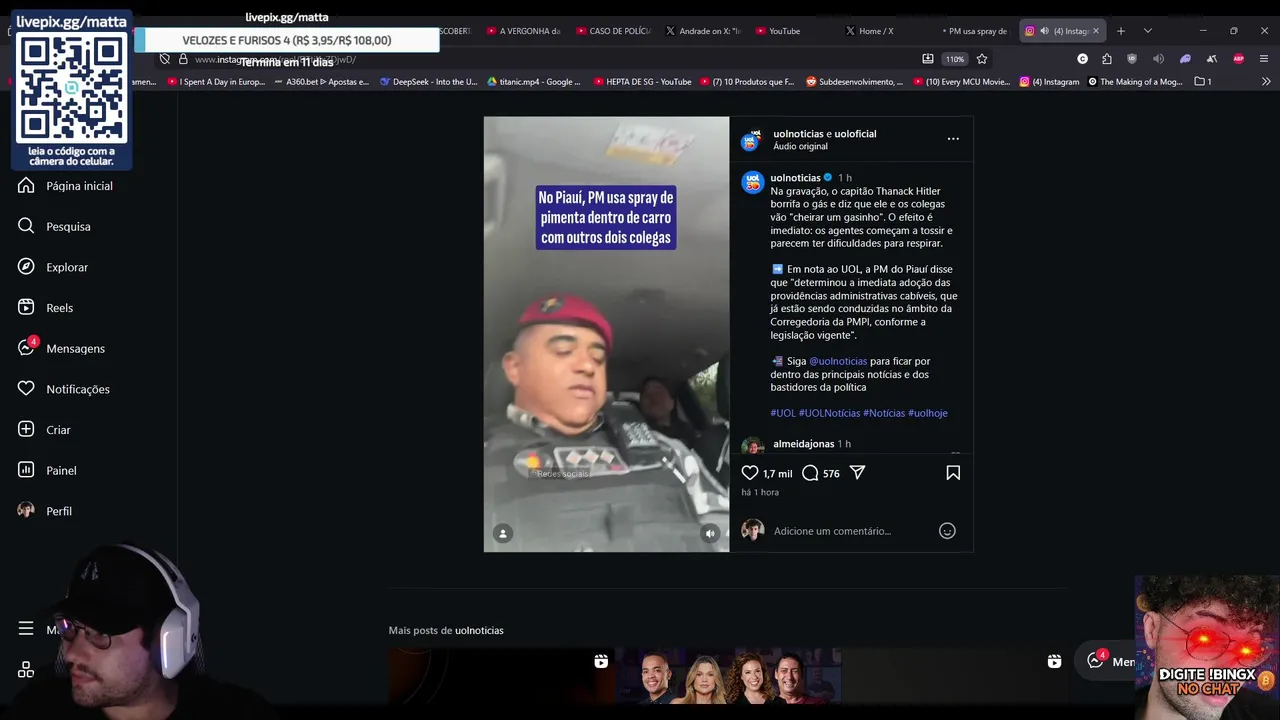Open Áudio original link
The width and height of the screenshot is (1280, 720).
[800, 147]
